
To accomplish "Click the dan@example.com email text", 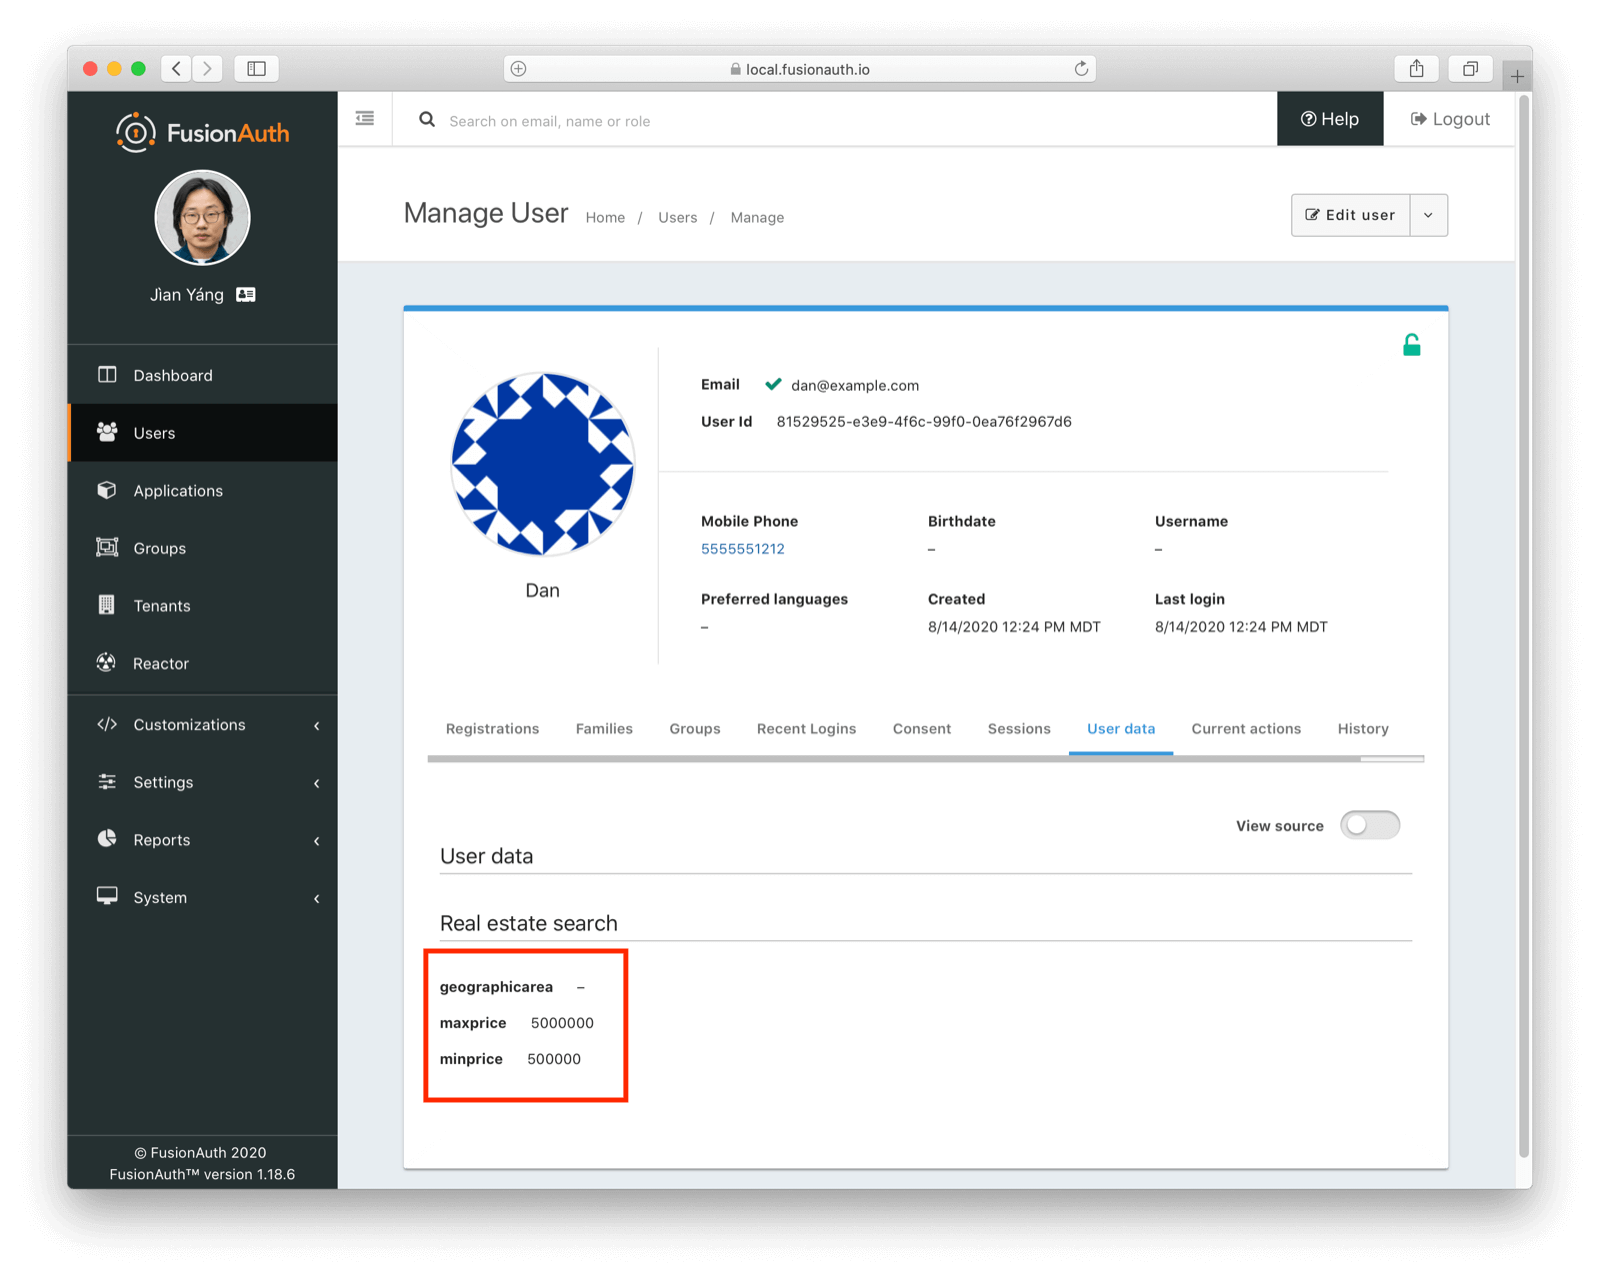I will click(x=855, y=385).
